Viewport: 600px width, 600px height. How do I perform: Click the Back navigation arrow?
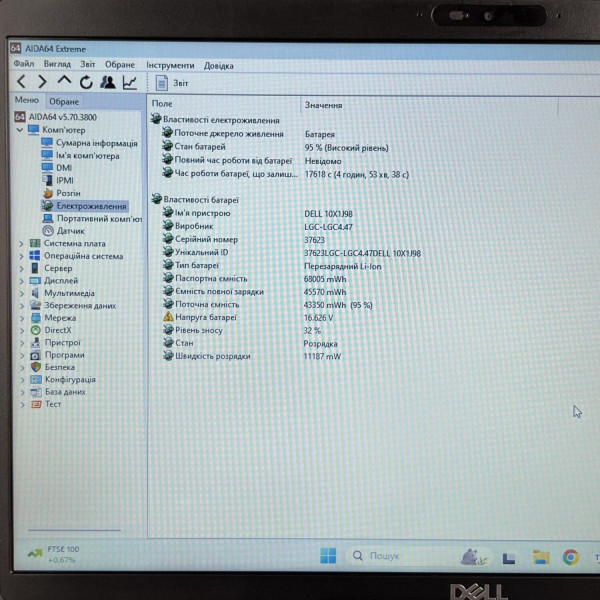[x=22, y=82]
